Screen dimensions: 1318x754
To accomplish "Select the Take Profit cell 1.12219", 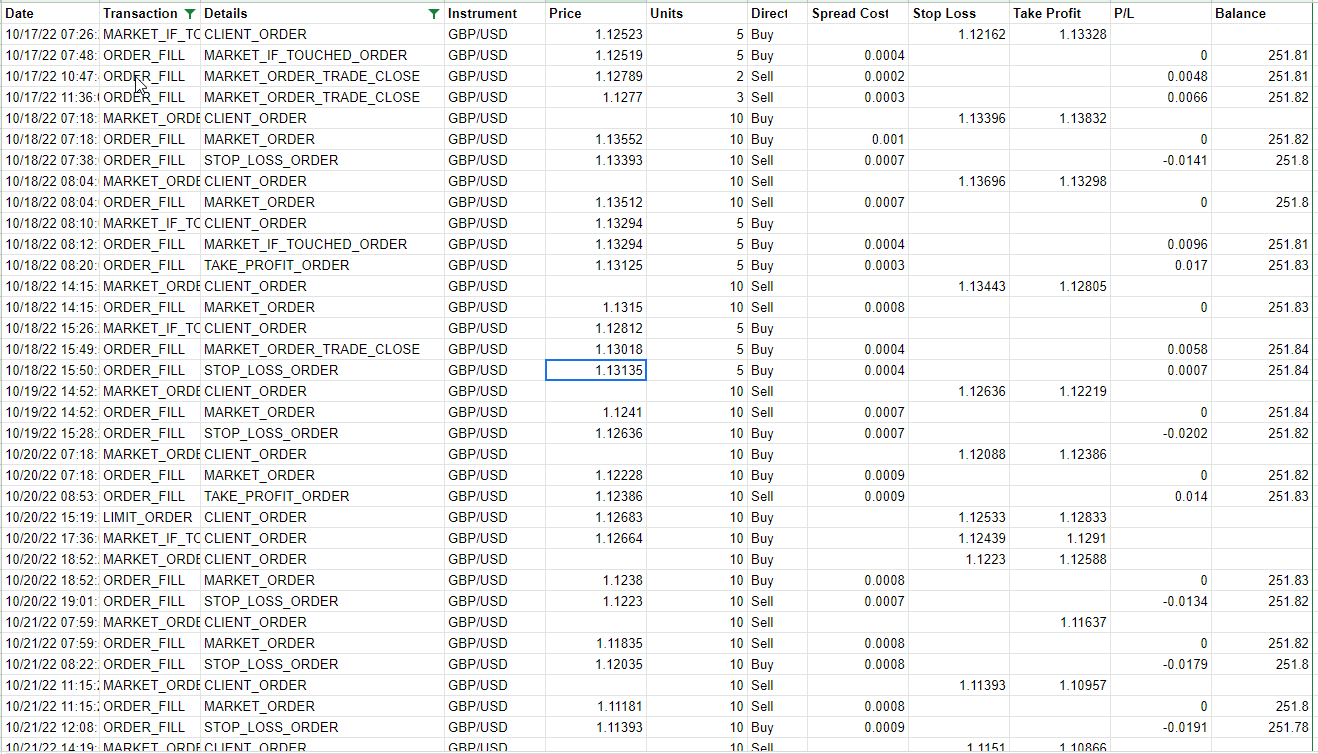I will click(1060, 391).
